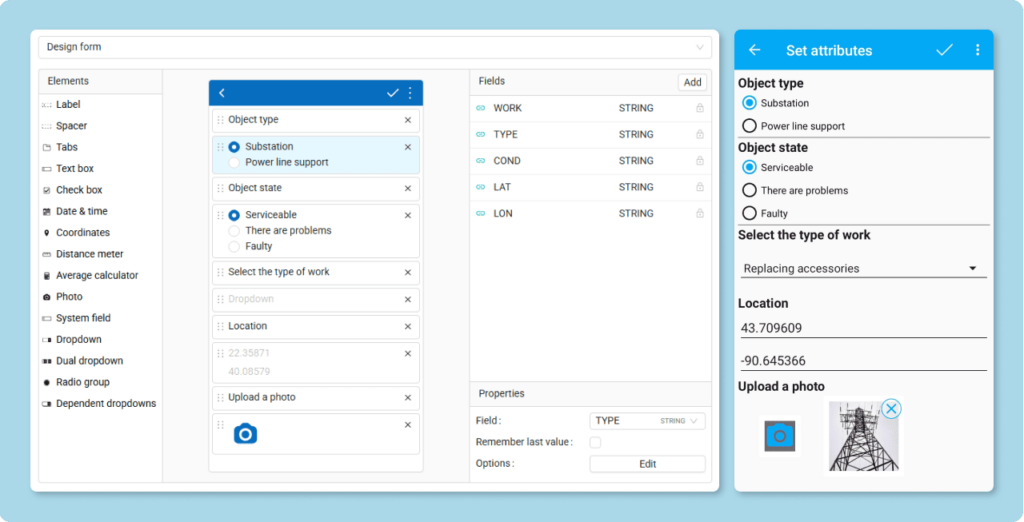Pick the Coordinates element pin icon

46,233
